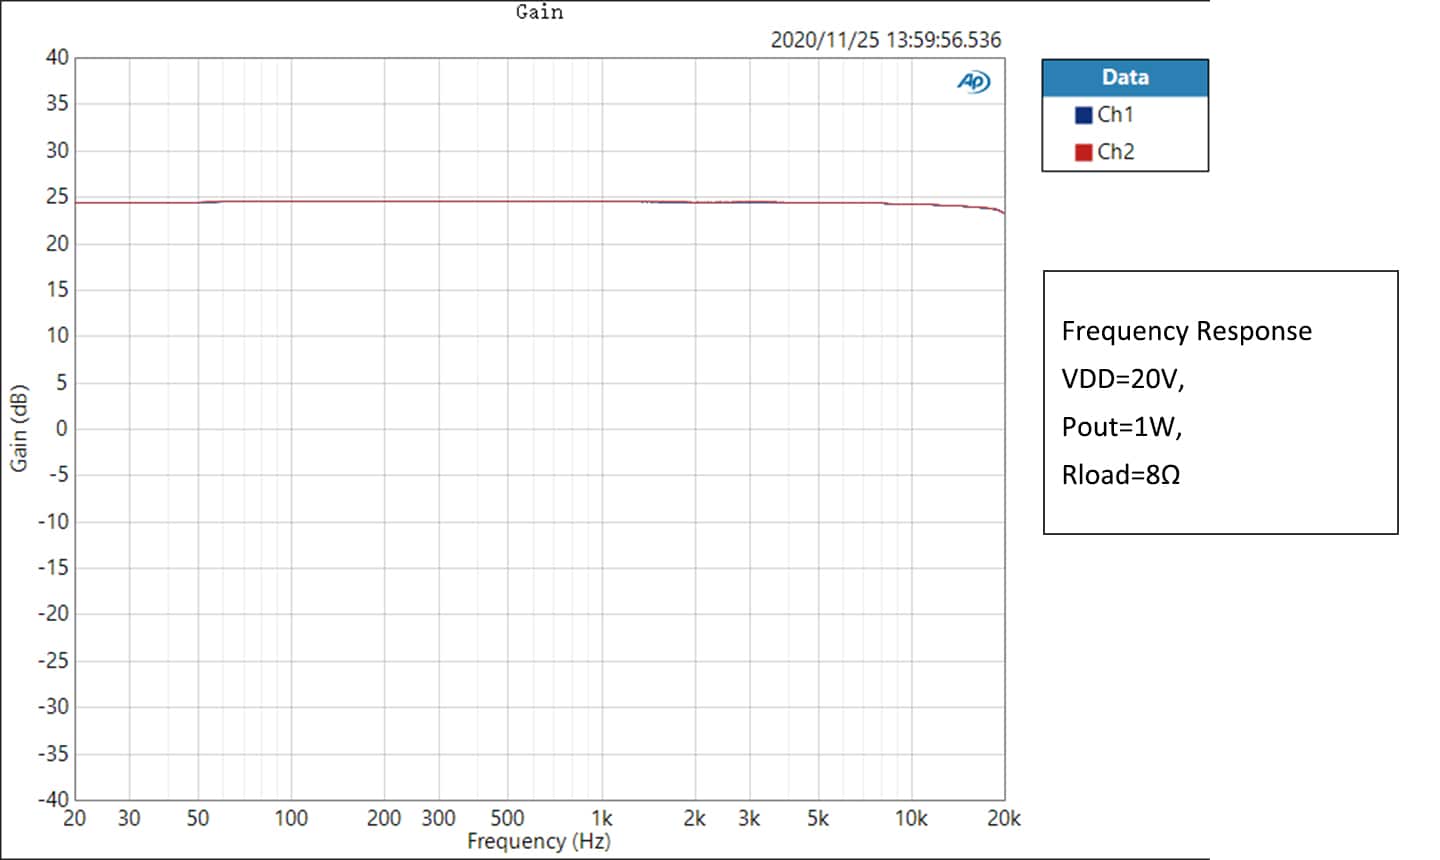Viewport: 1440px width, 860px height.
Task: Click the 200 frequency tick label
Action: click(384, 819)
